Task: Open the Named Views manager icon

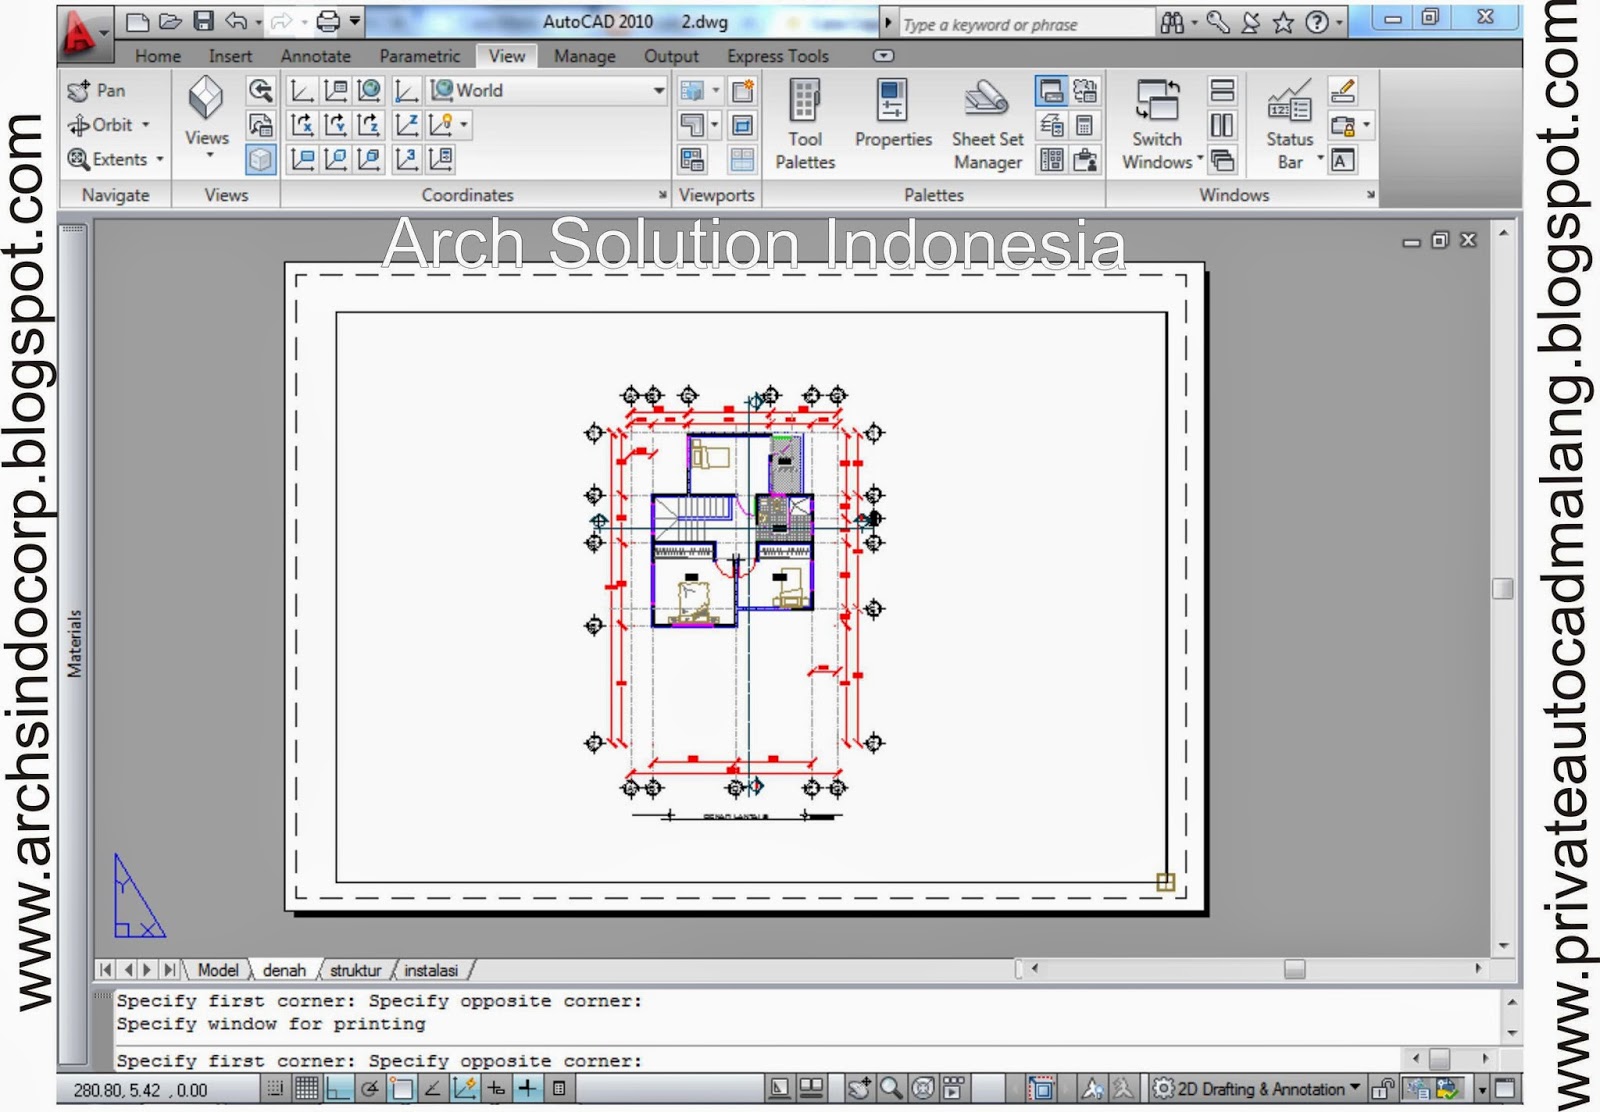Action: click(x=261, y=125)
